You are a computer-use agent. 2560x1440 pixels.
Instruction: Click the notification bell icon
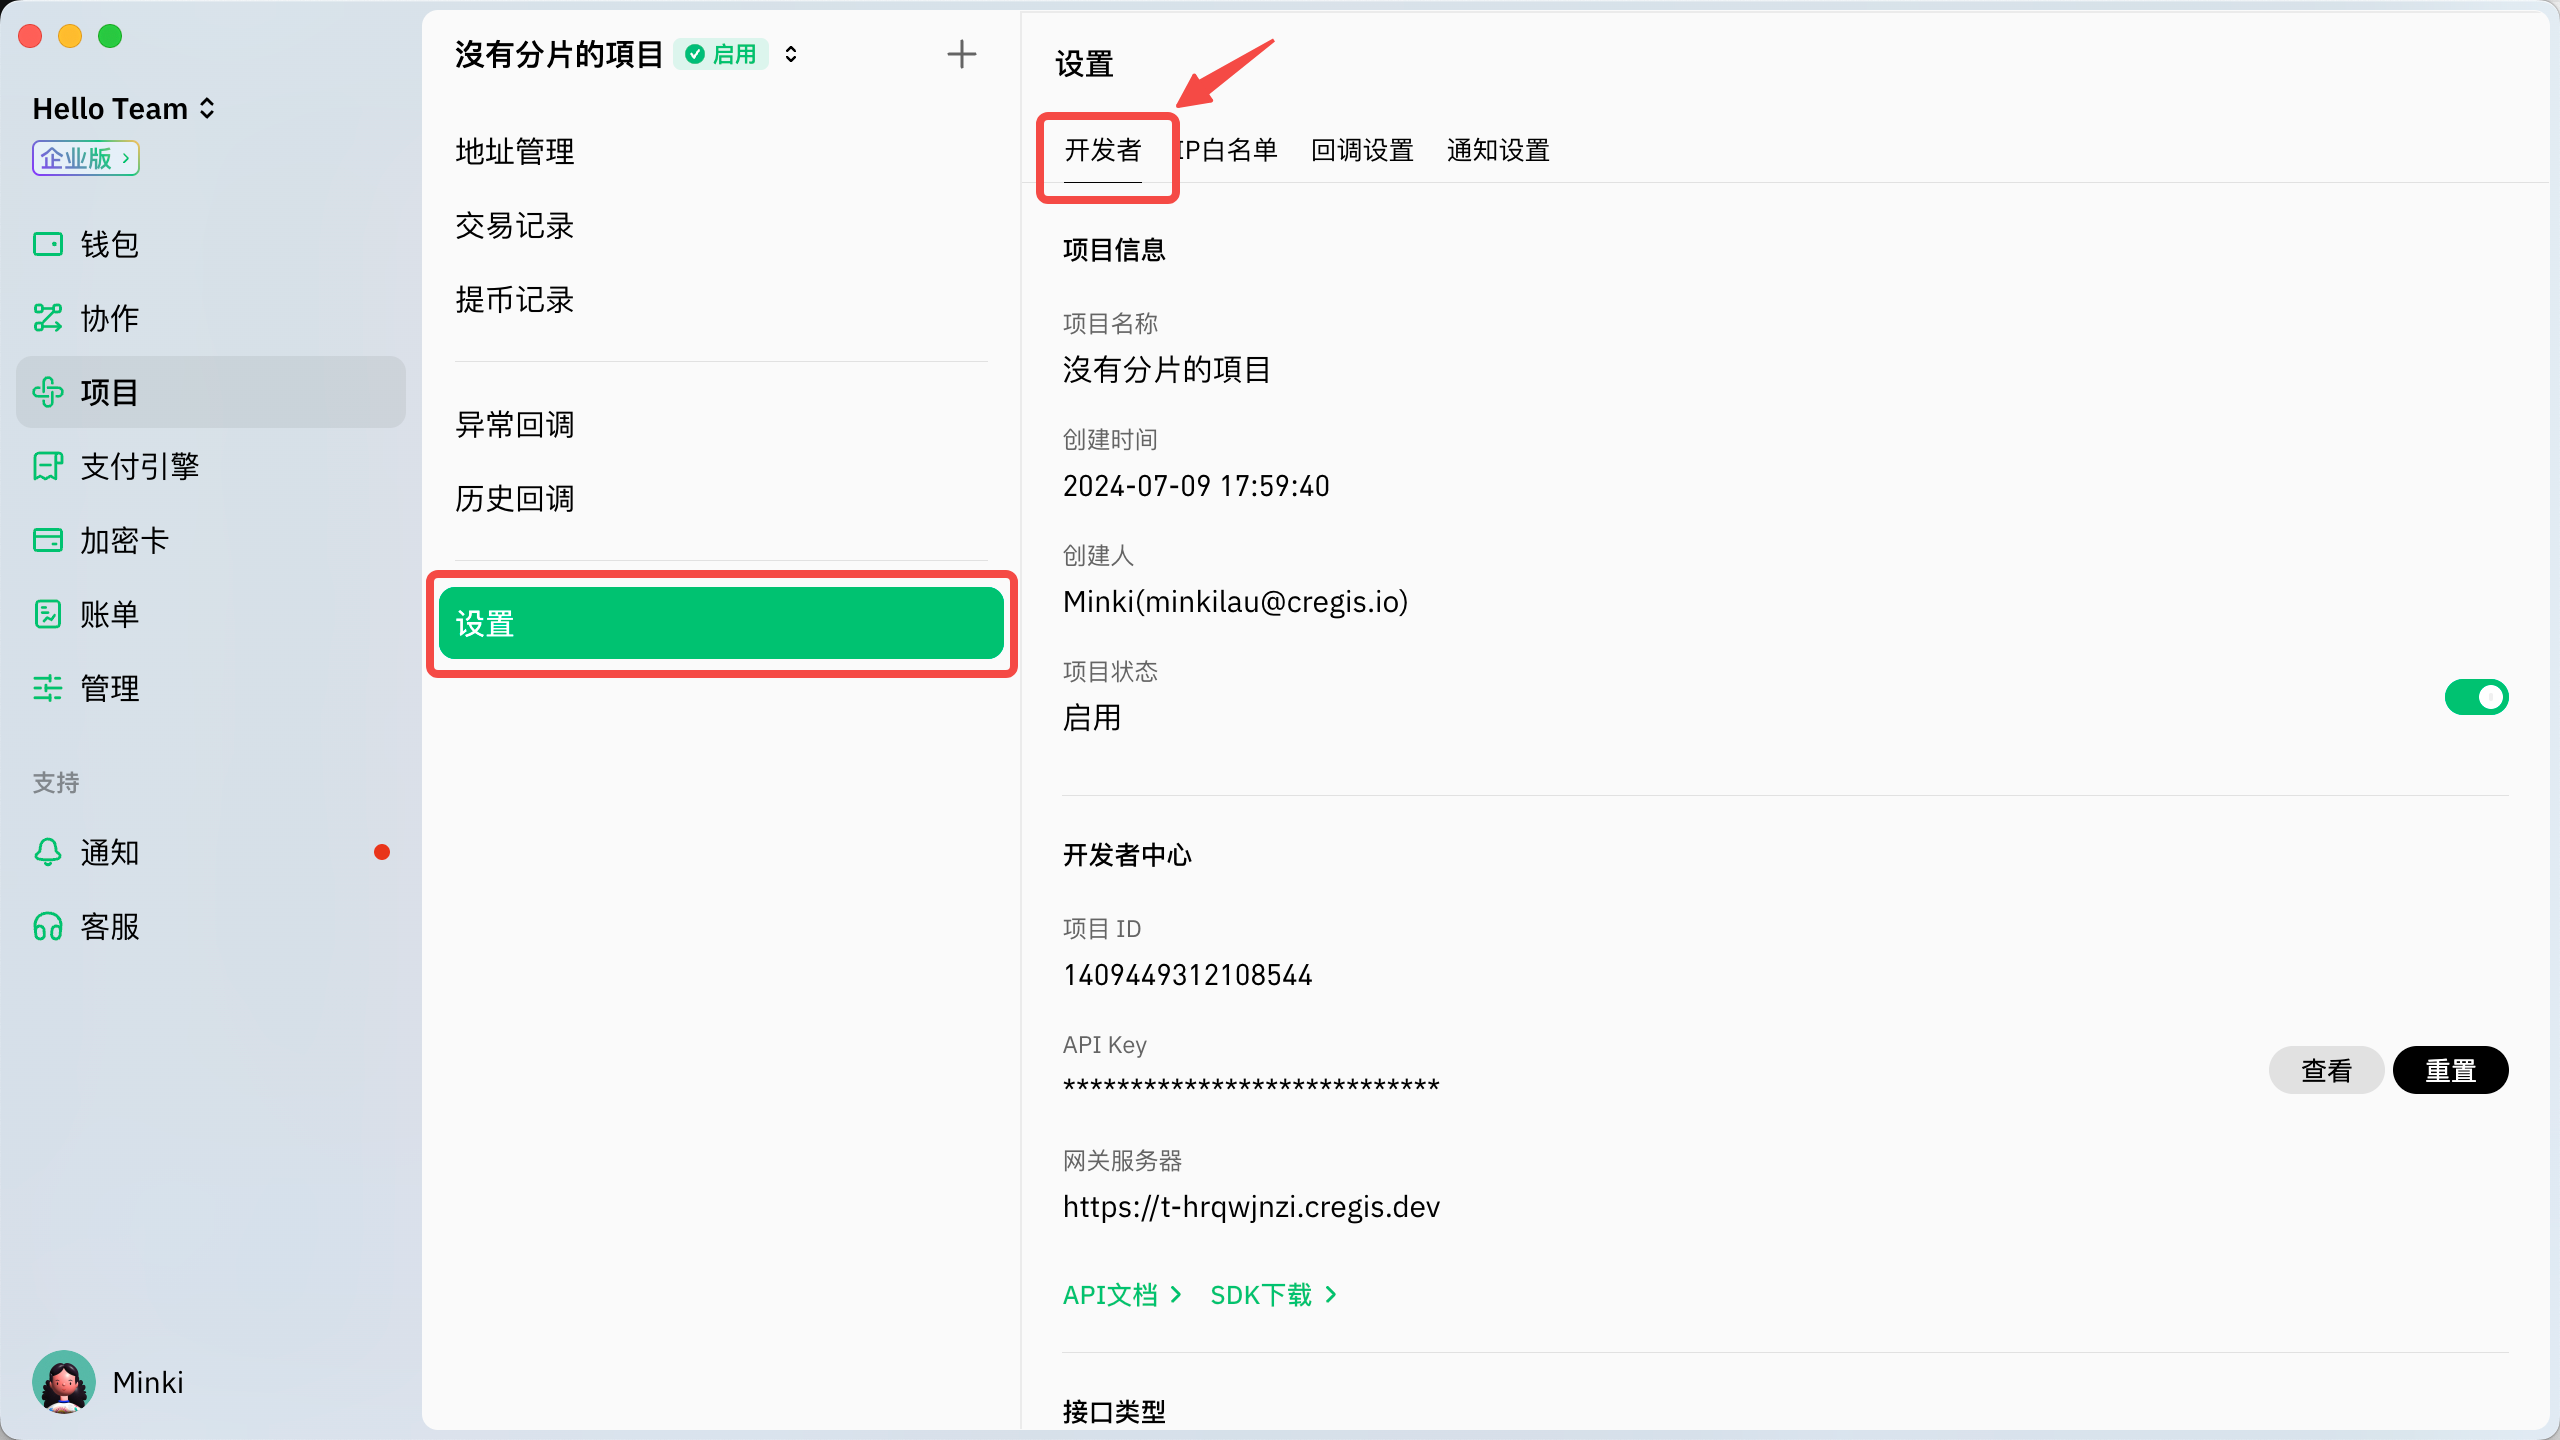[47, 852]
